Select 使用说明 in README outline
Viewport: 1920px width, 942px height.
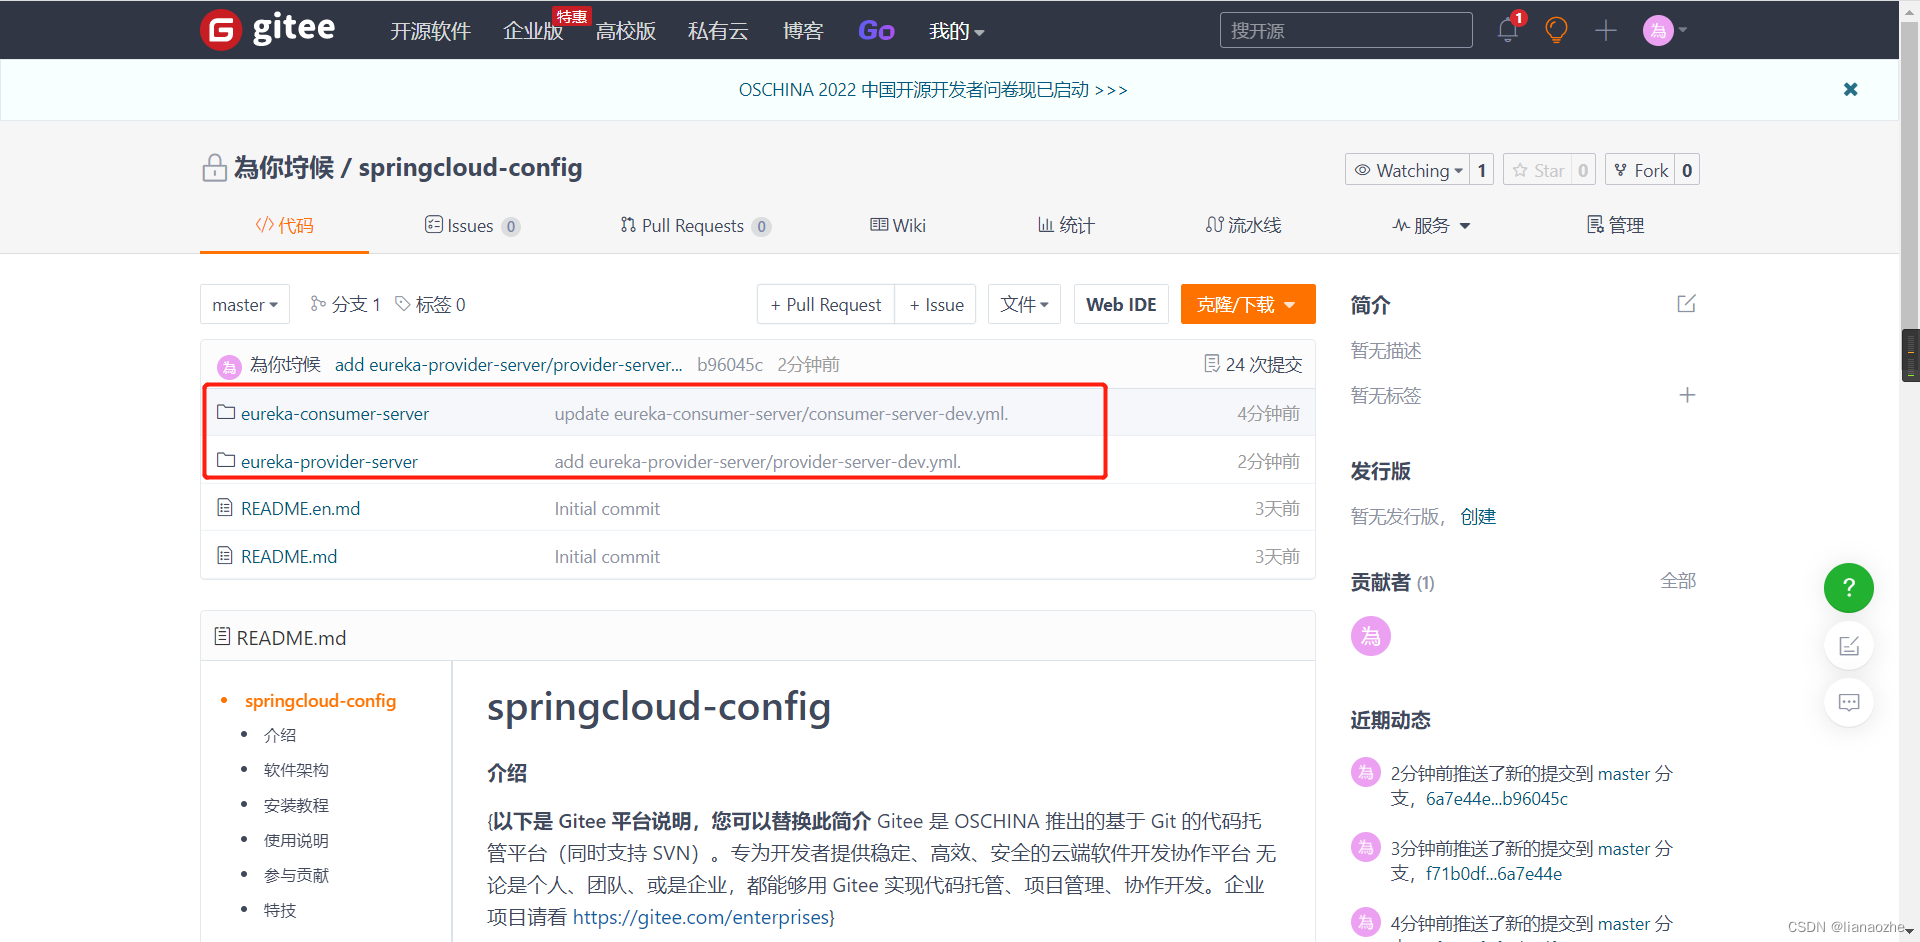point(296,840)
